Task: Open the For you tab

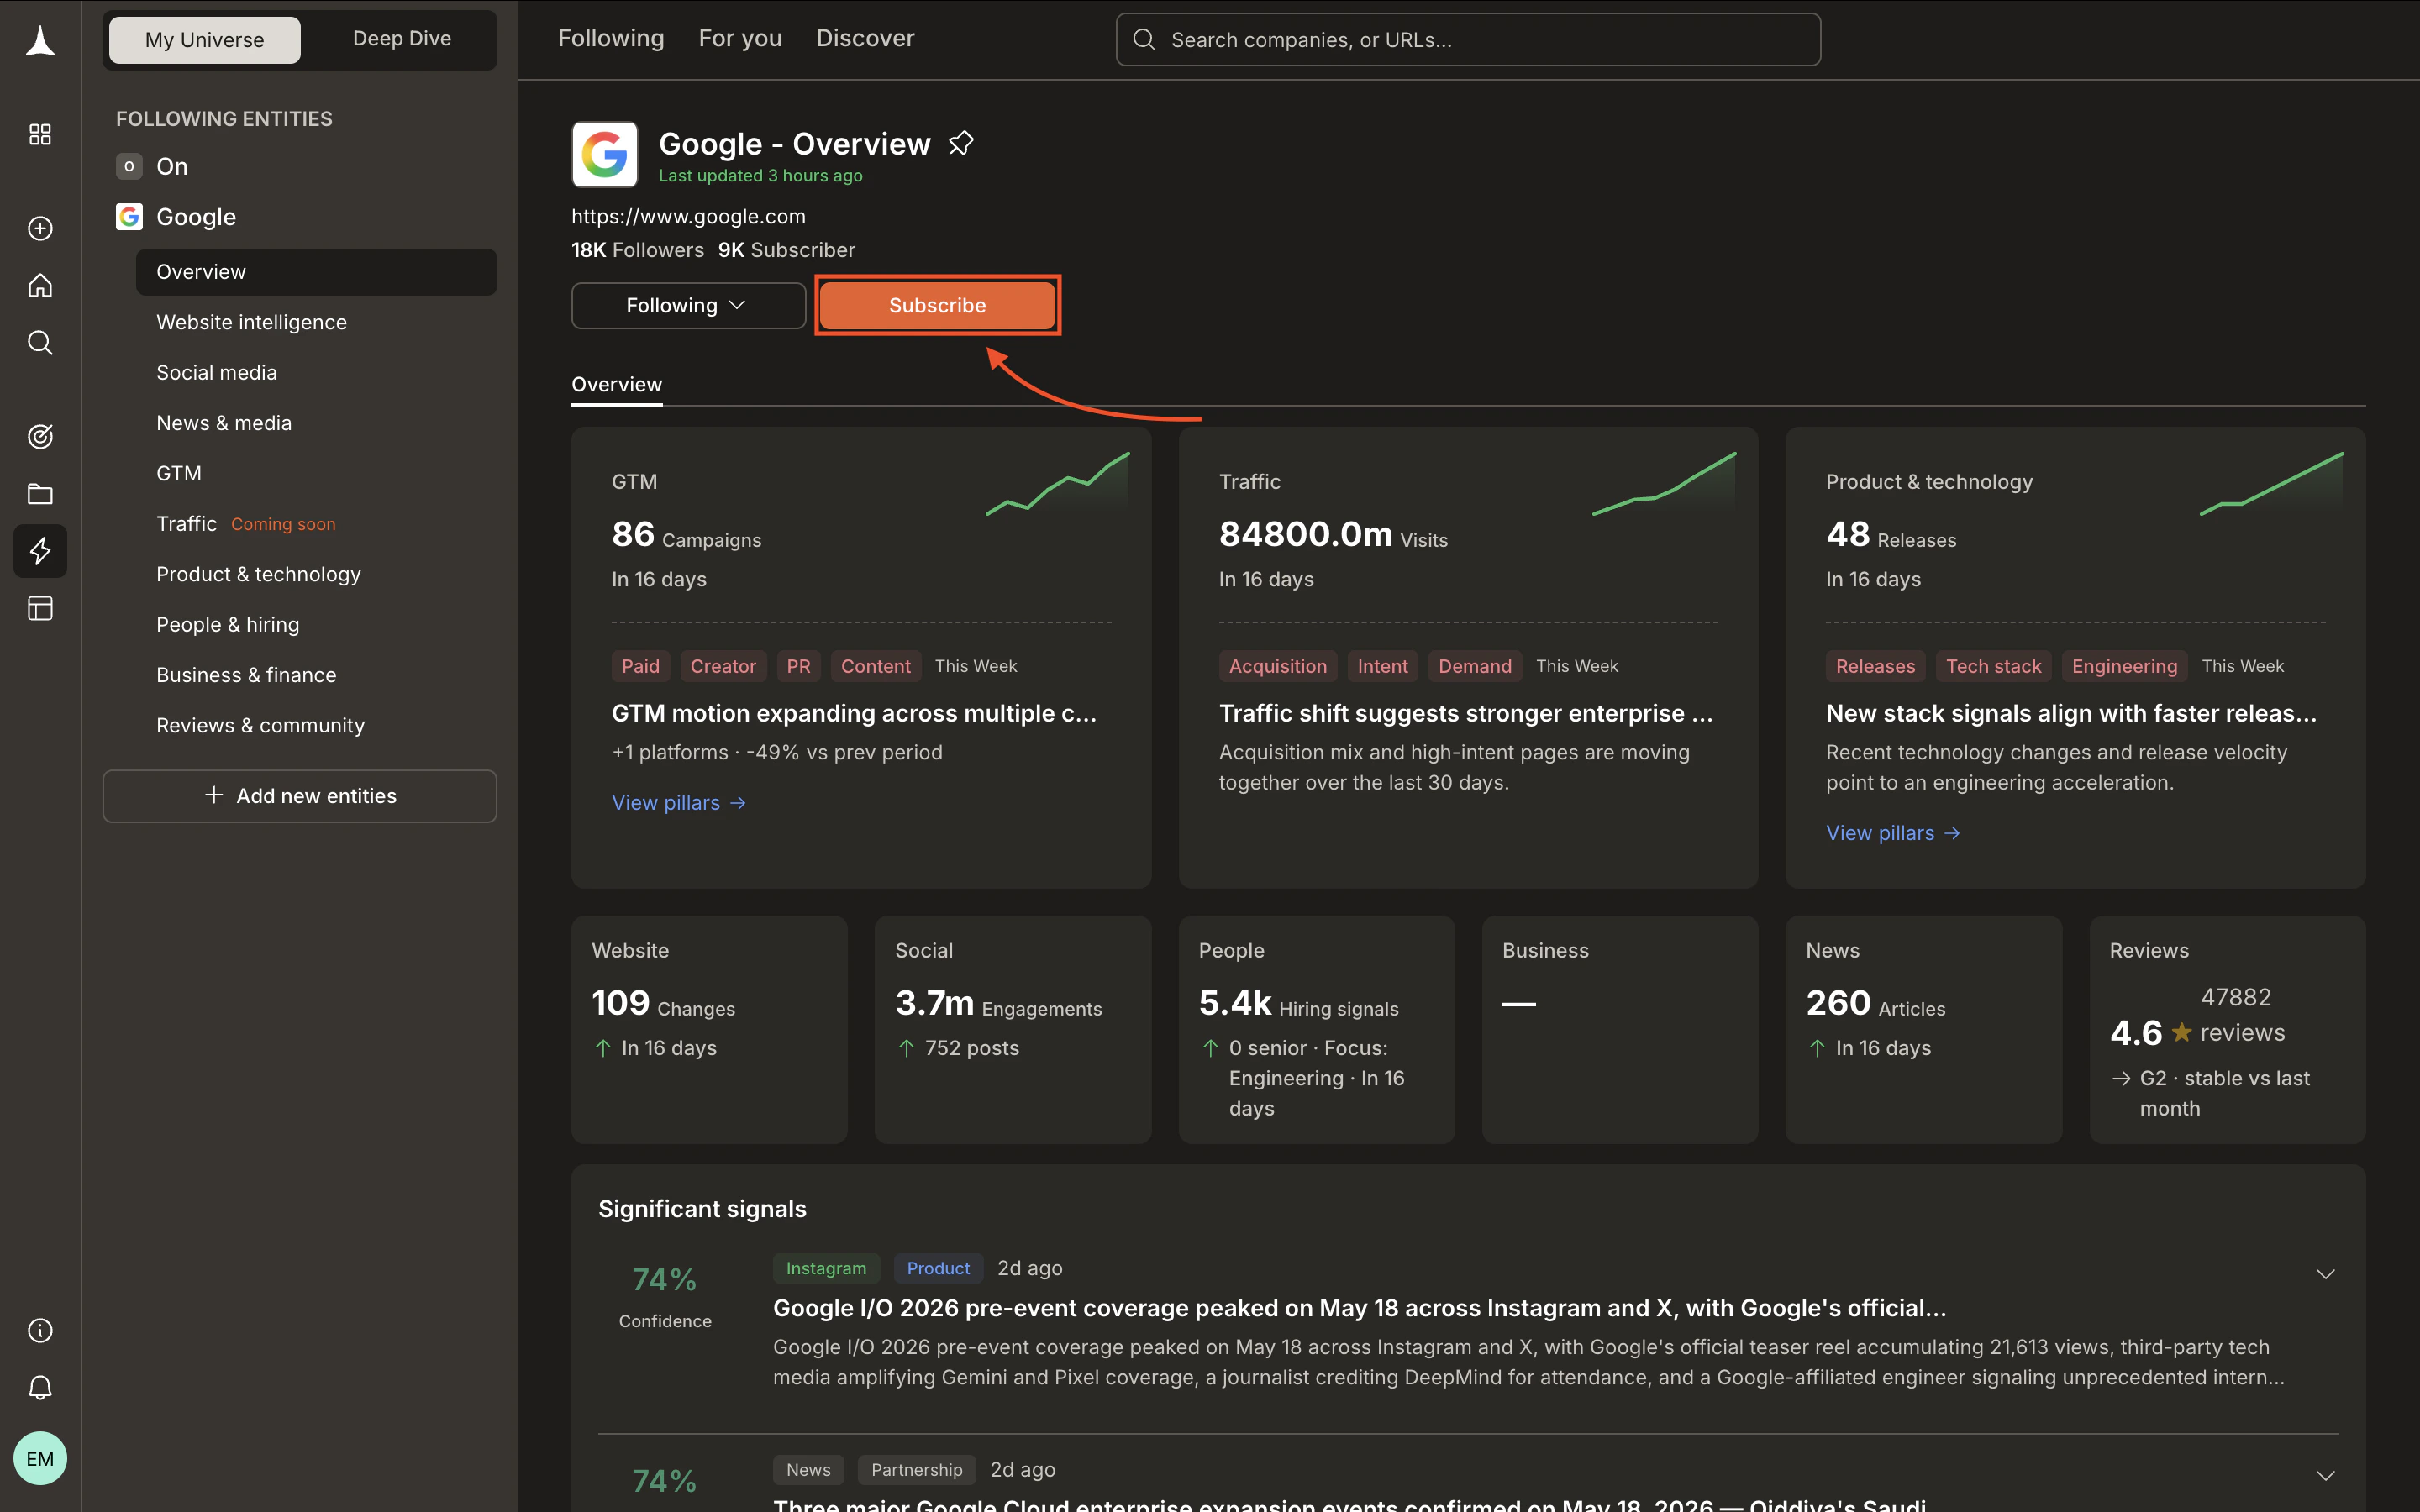Action: point(740,38)
